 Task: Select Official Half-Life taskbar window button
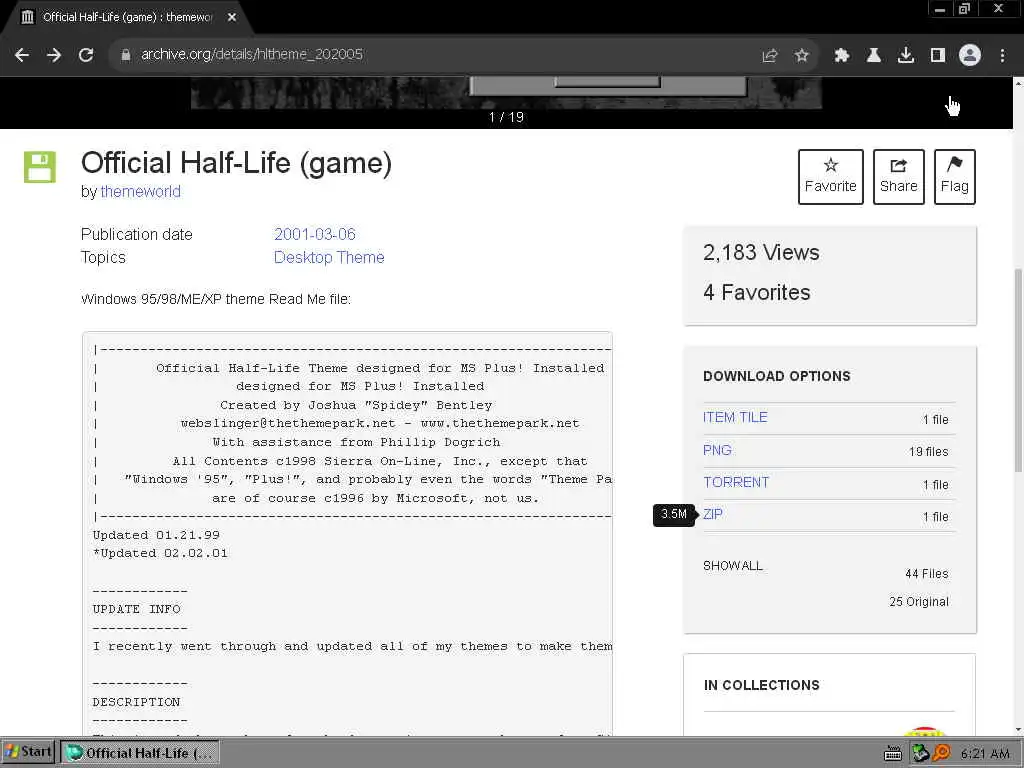(140, 753)
